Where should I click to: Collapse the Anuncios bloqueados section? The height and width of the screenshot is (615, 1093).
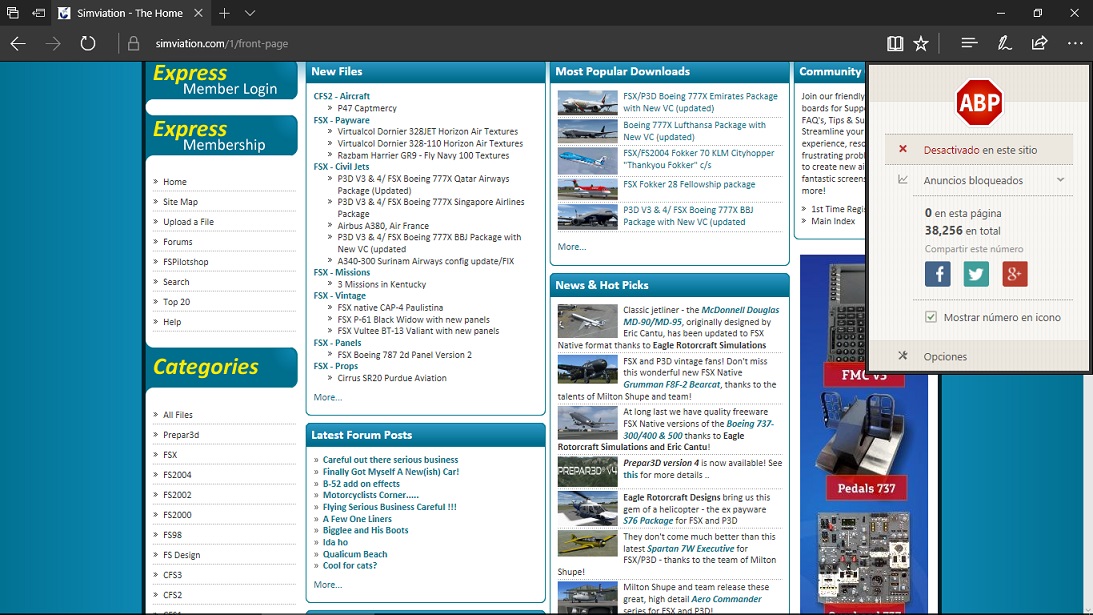point(1060,180)
